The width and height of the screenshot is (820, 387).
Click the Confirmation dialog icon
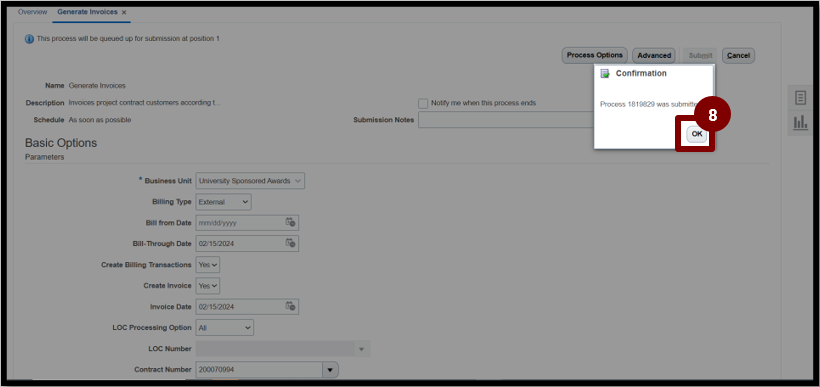605,74
